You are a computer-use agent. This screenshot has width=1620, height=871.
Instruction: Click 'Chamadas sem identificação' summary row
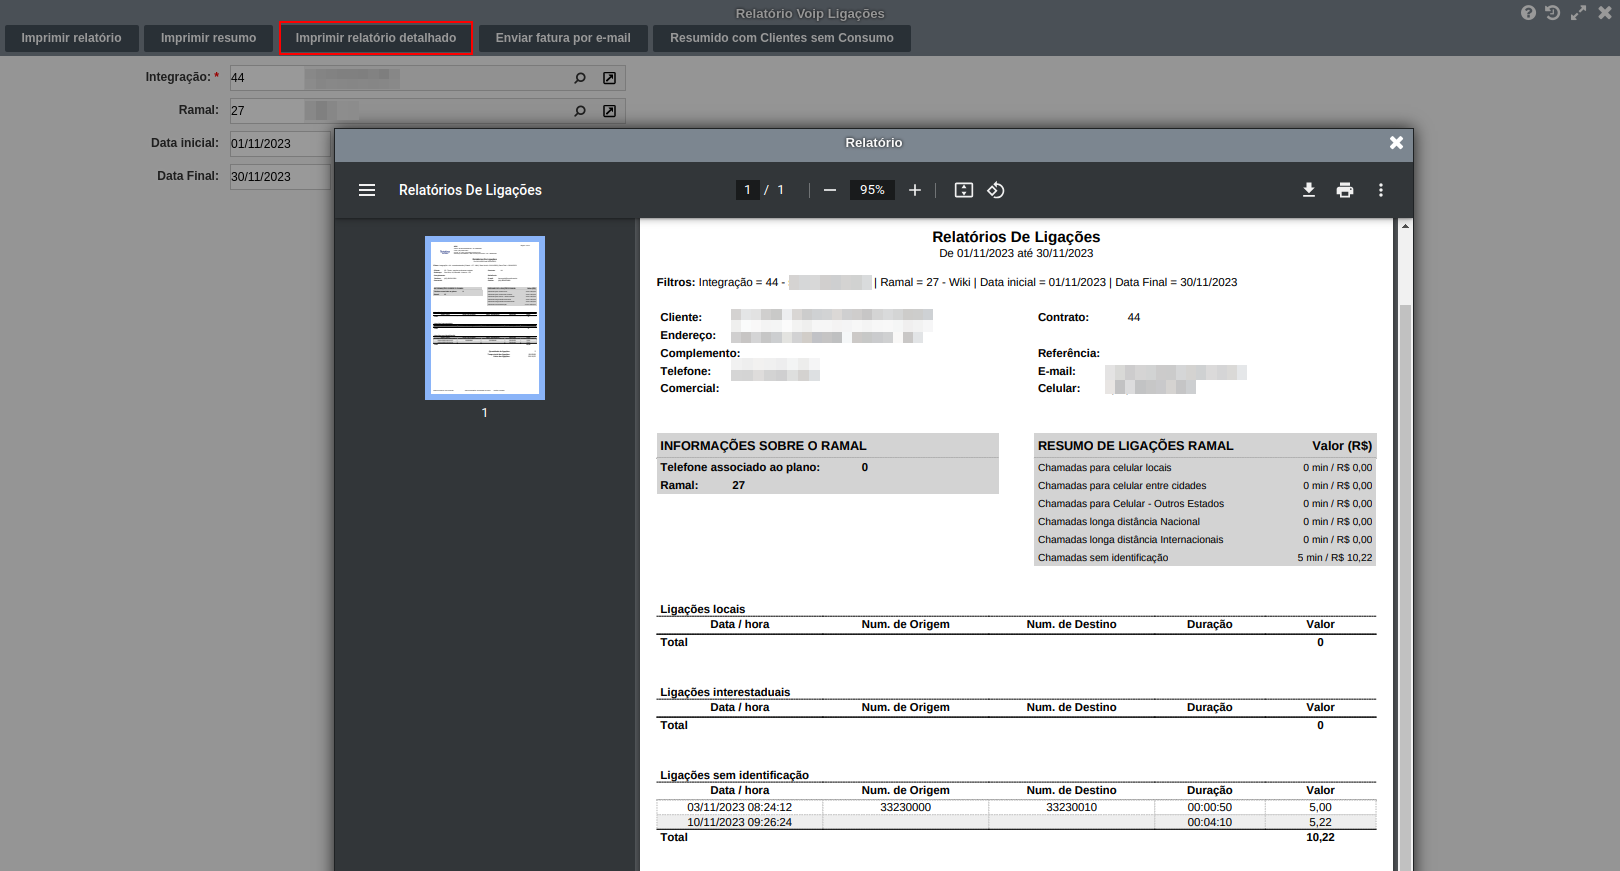pyautogui.click(x=1205, y=558)
